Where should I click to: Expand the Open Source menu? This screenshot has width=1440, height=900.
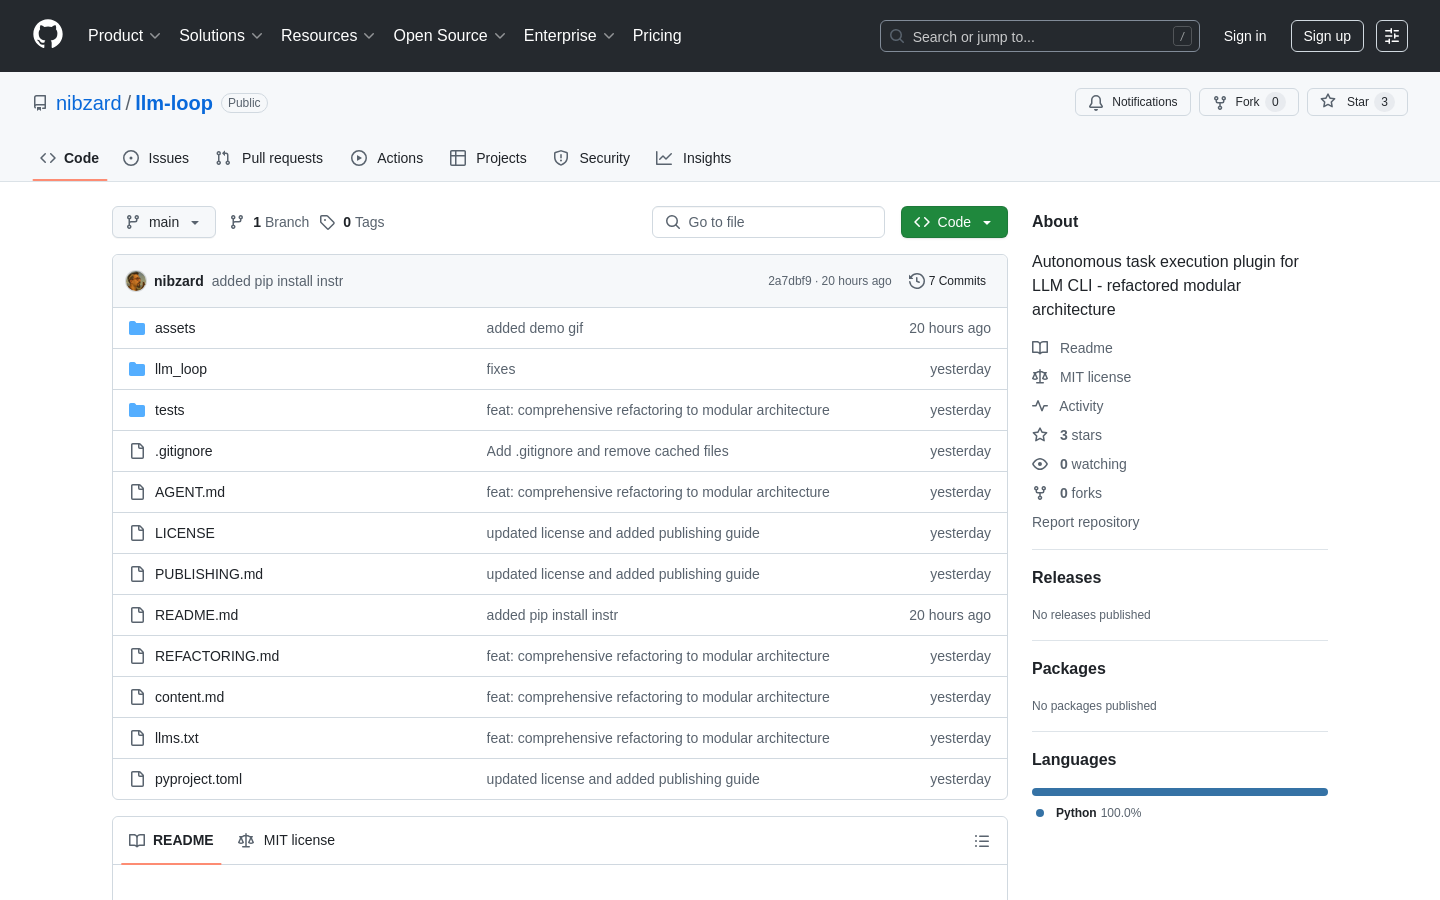[x=450, y=36]
